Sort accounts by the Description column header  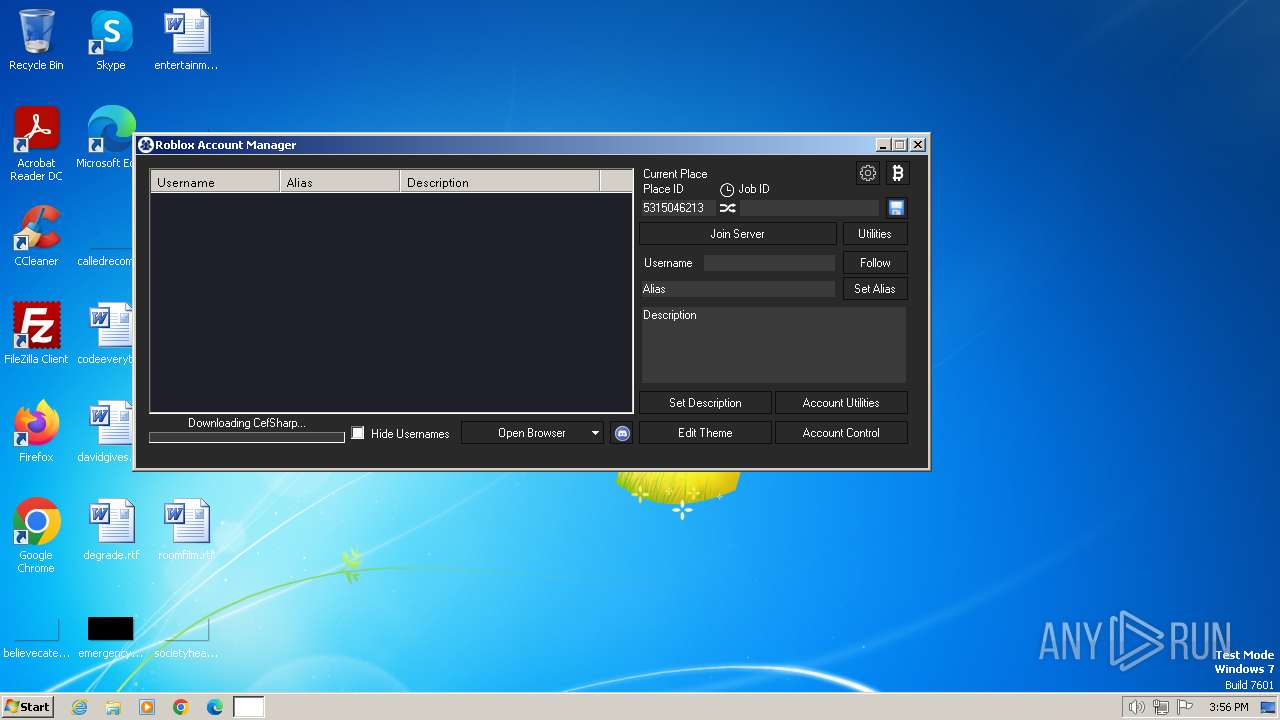pyautogui.click(x=500, y=182)
